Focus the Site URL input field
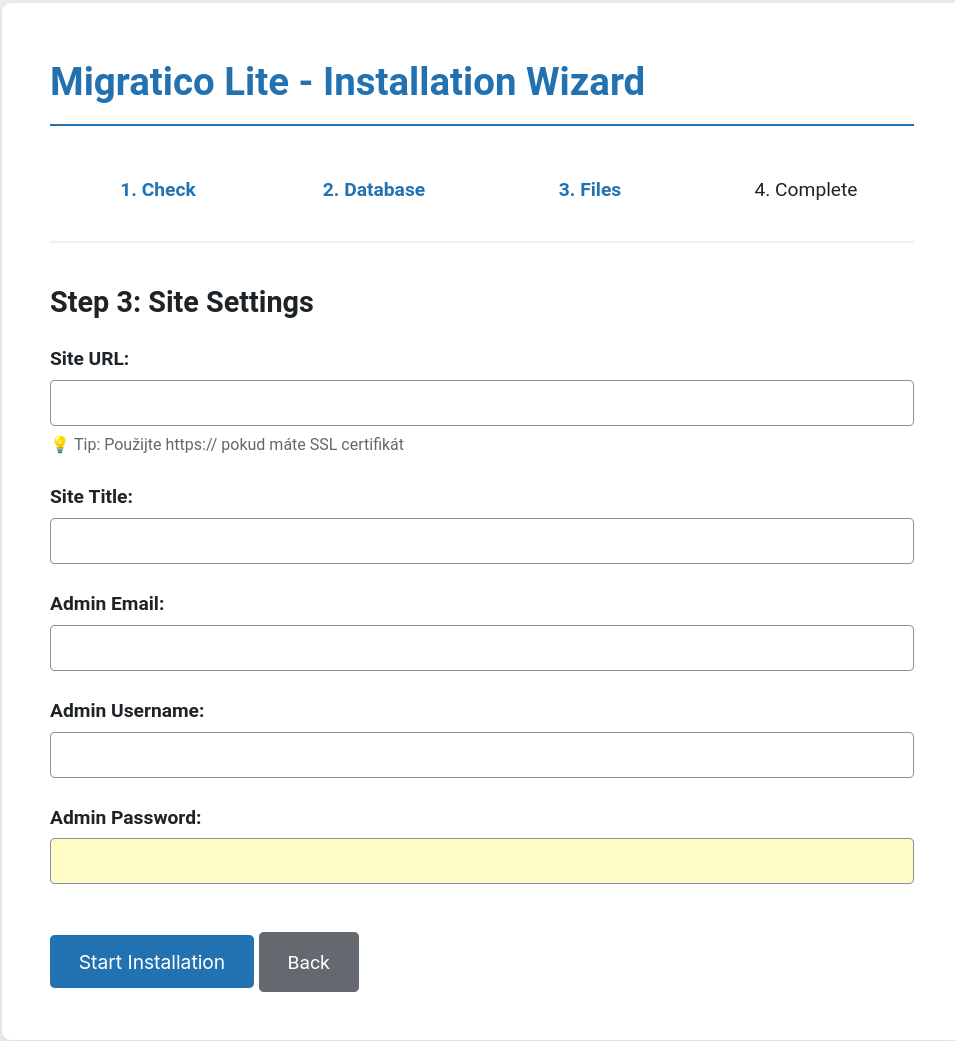Viewport: 955px width, 1041px height. (482, 403)
